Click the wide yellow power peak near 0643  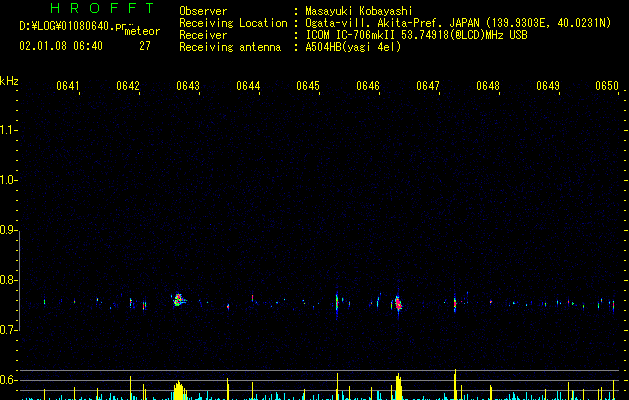point(179,390)
